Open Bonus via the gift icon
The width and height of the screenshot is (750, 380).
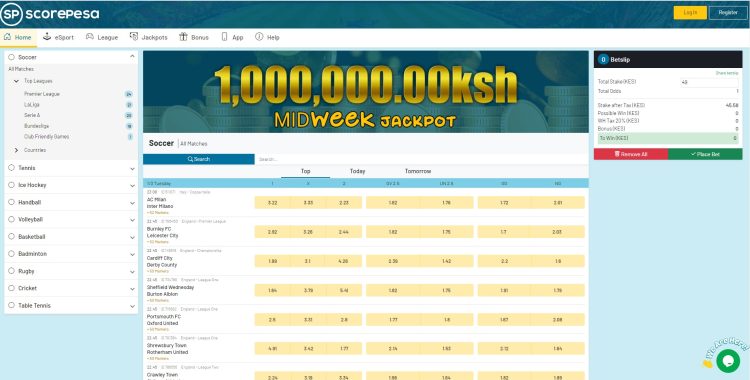pos(183,37)
